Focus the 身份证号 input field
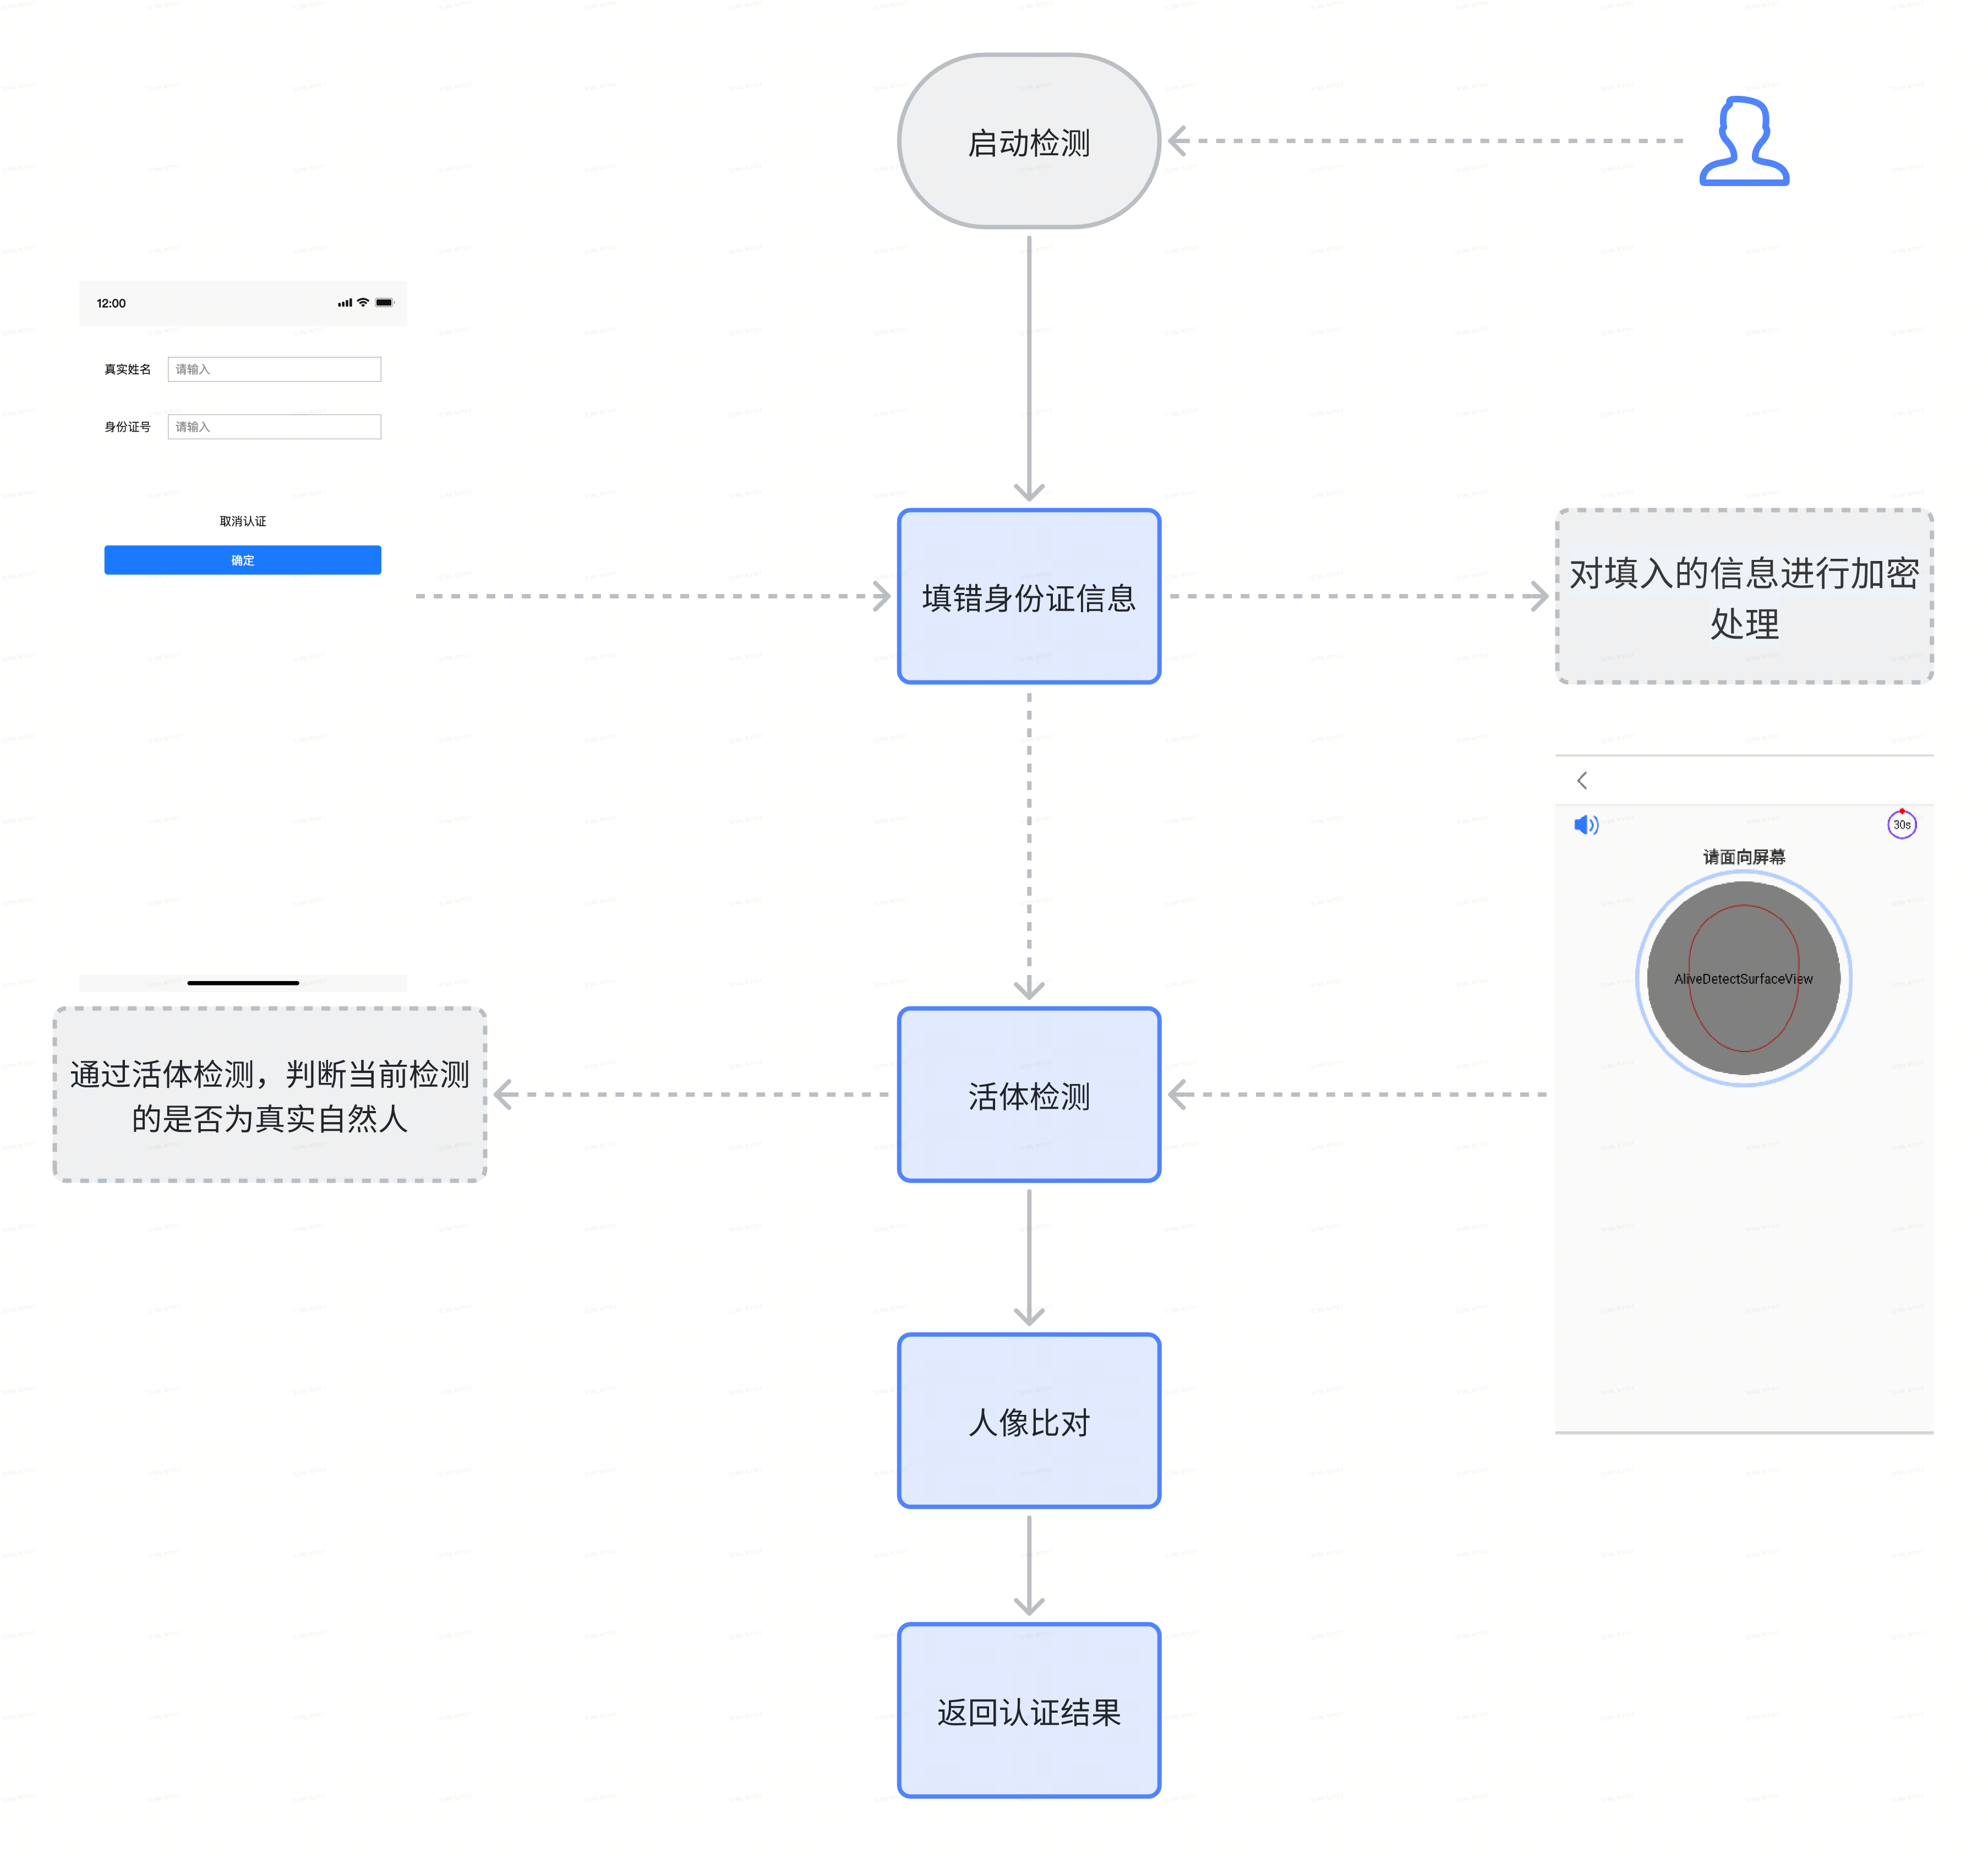This screenshot has height=1852, width=1988. click(274, 427)
